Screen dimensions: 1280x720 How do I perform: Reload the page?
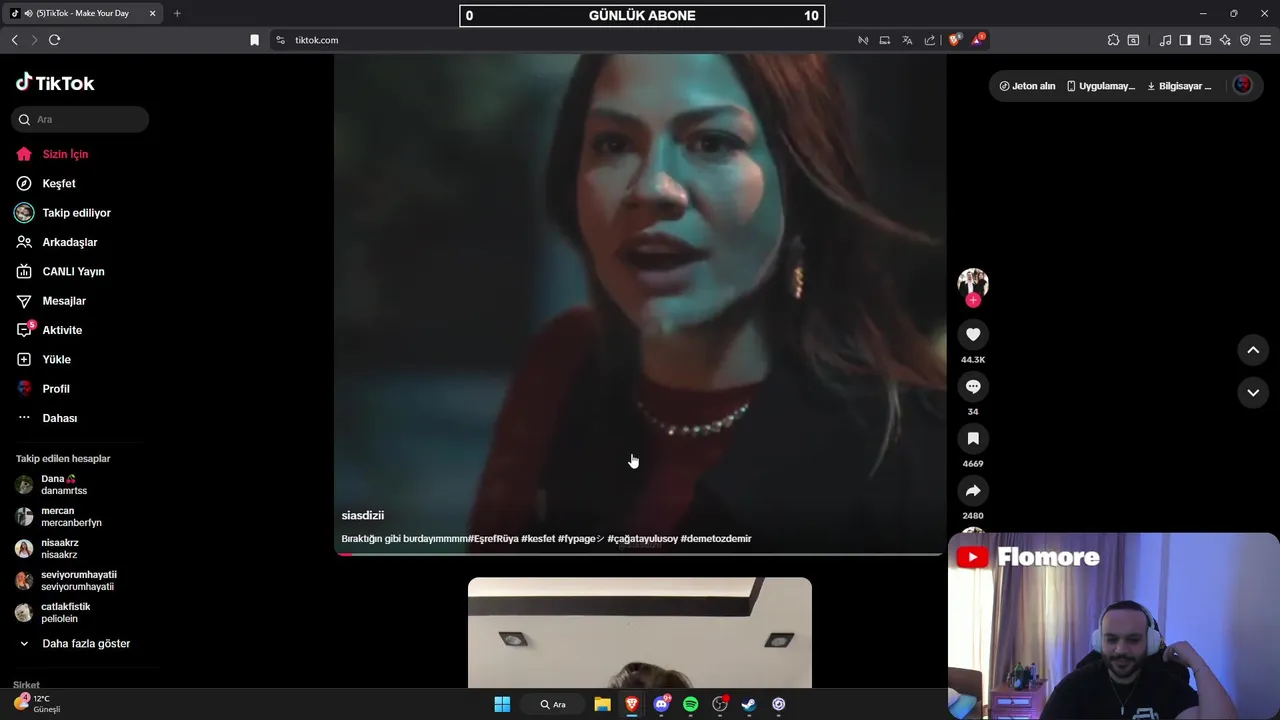(x=54, y=40)
